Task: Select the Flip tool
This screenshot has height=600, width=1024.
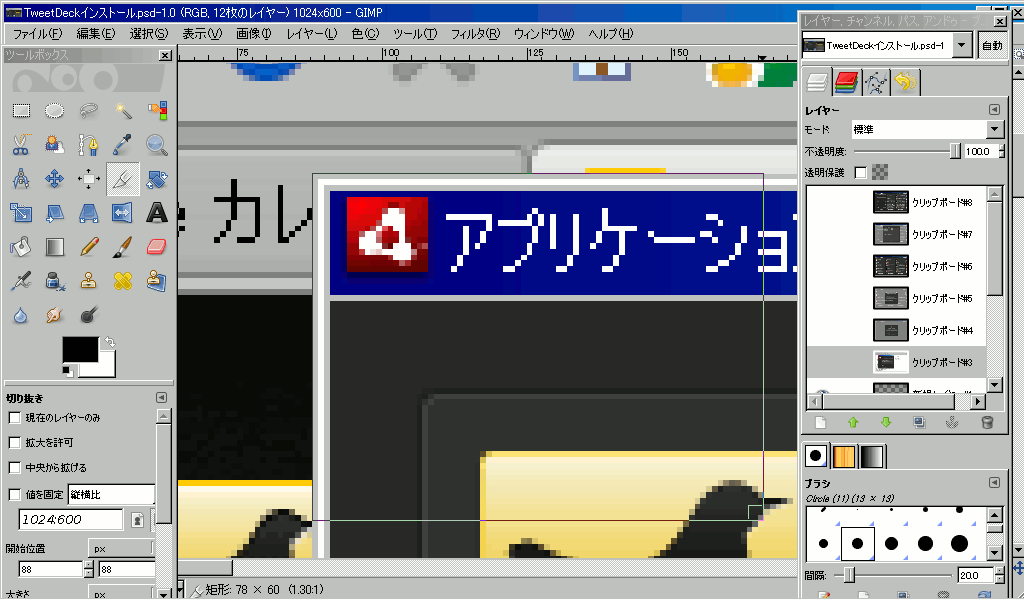Action: coord(123,213)
